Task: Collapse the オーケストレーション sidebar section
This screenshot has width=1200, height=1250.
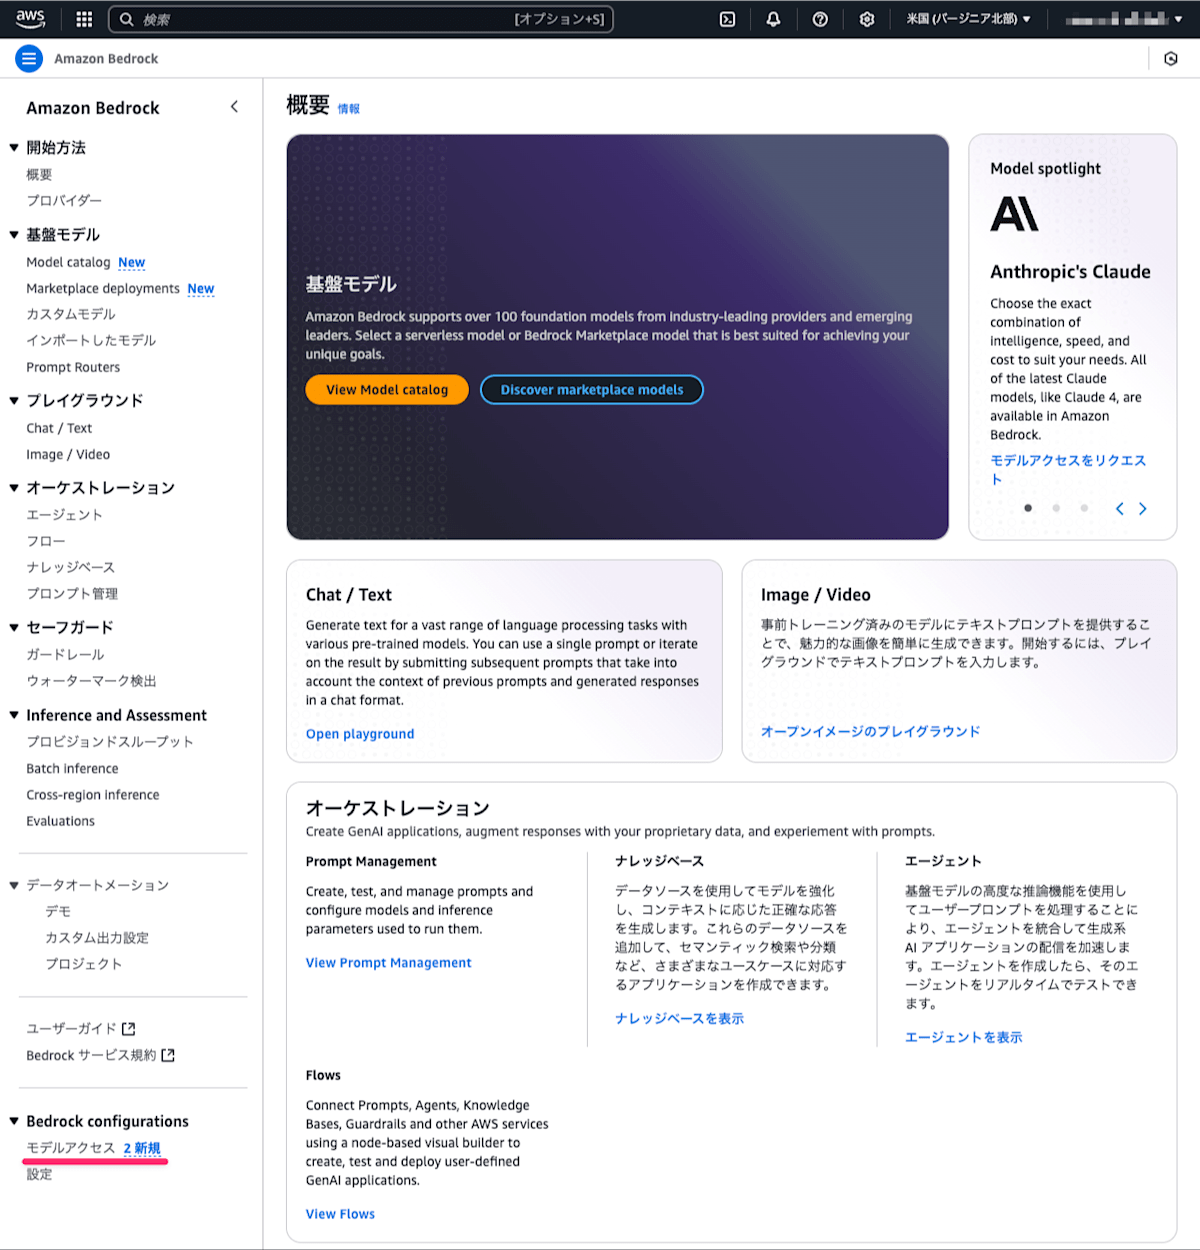Action: click(14, 488)
